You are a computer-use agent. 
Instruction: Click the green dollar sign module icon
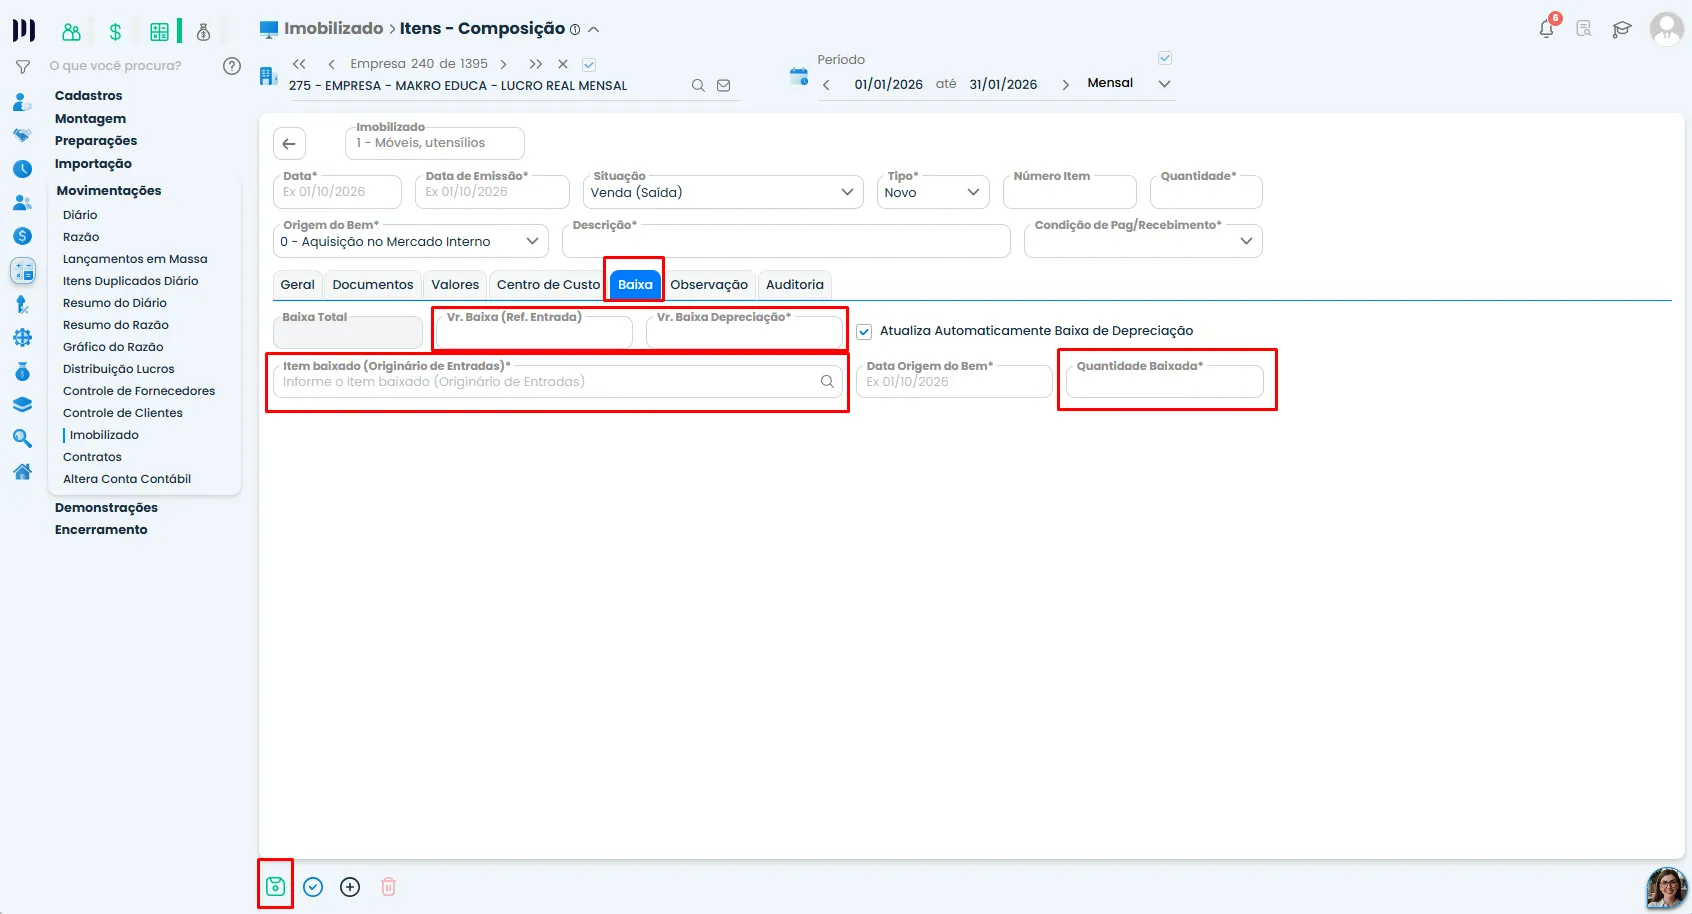[115, 32]
